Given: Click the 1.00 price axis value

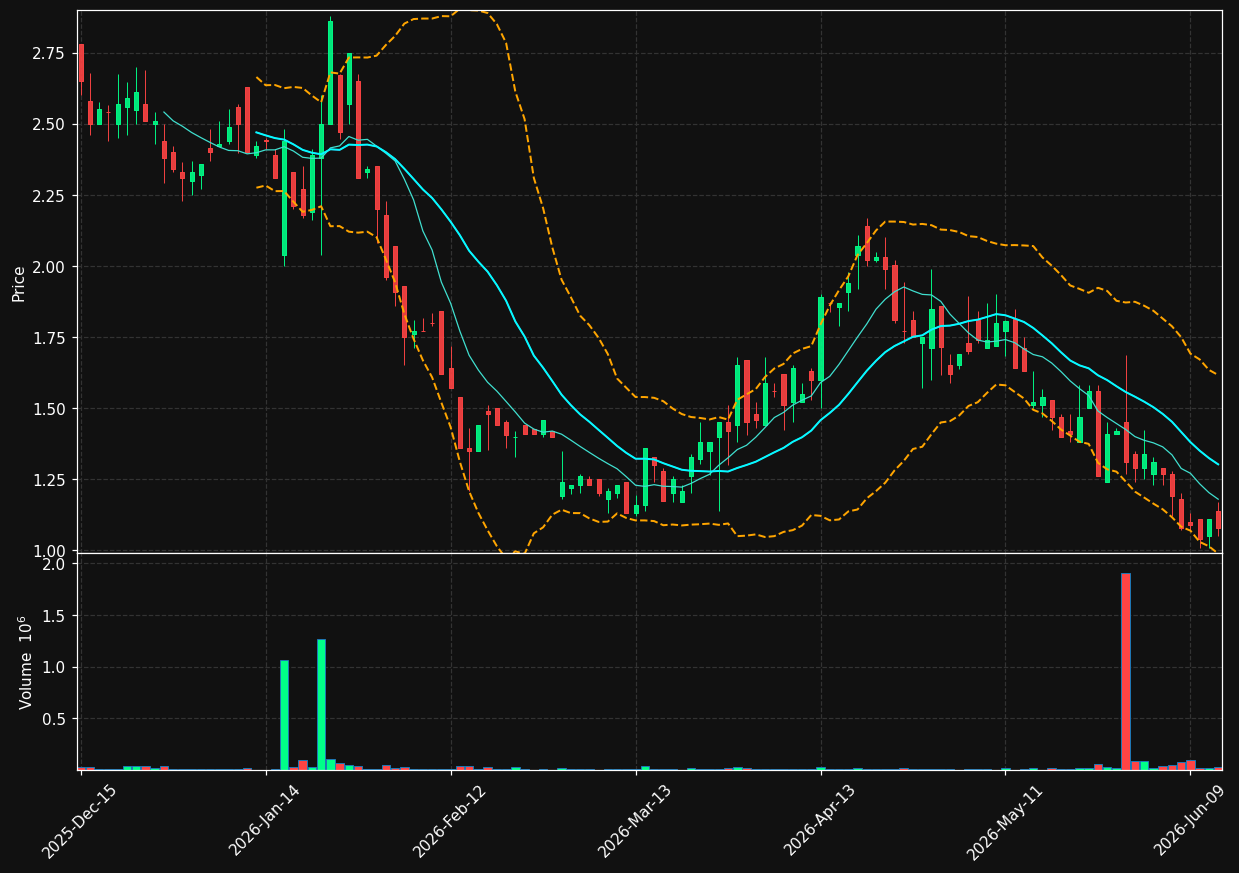Looking at the screenshot, I should [51, 551].
